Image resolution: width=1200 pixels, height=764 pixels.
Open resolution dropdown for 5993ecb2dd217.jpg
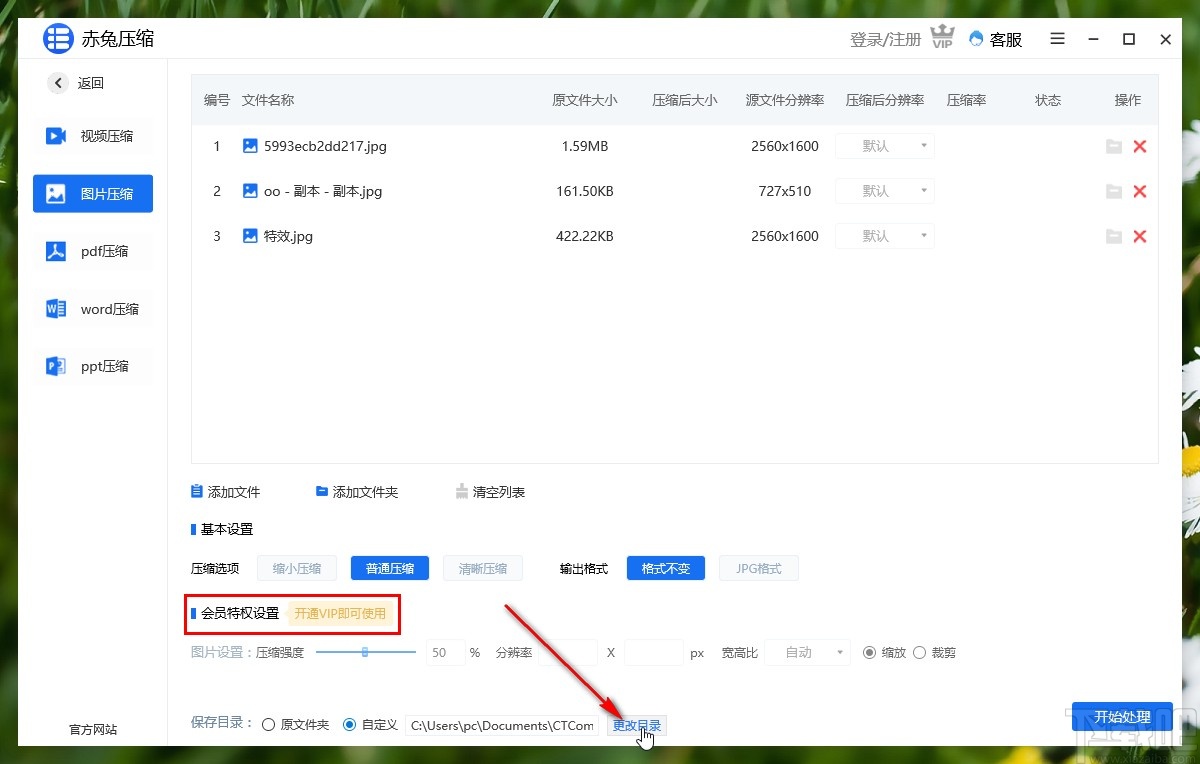tap(884, 146)
